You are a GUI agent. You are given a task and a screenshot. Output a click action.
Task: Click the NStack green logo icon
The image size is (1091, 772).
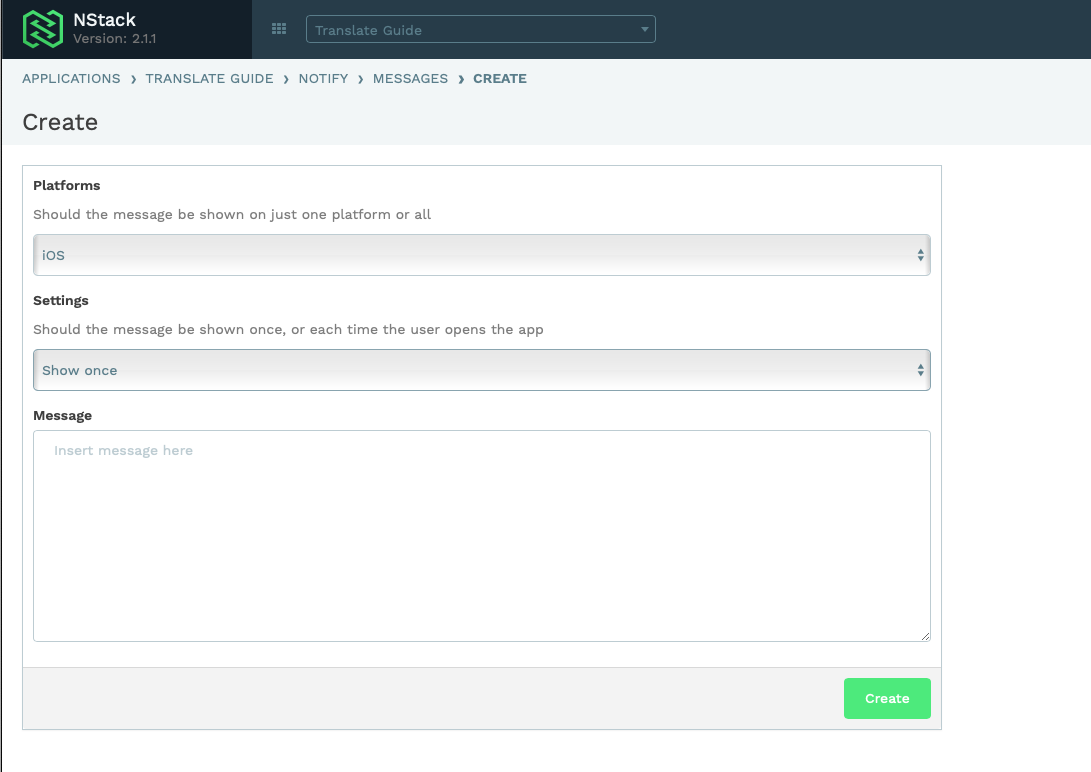(42, 29)
